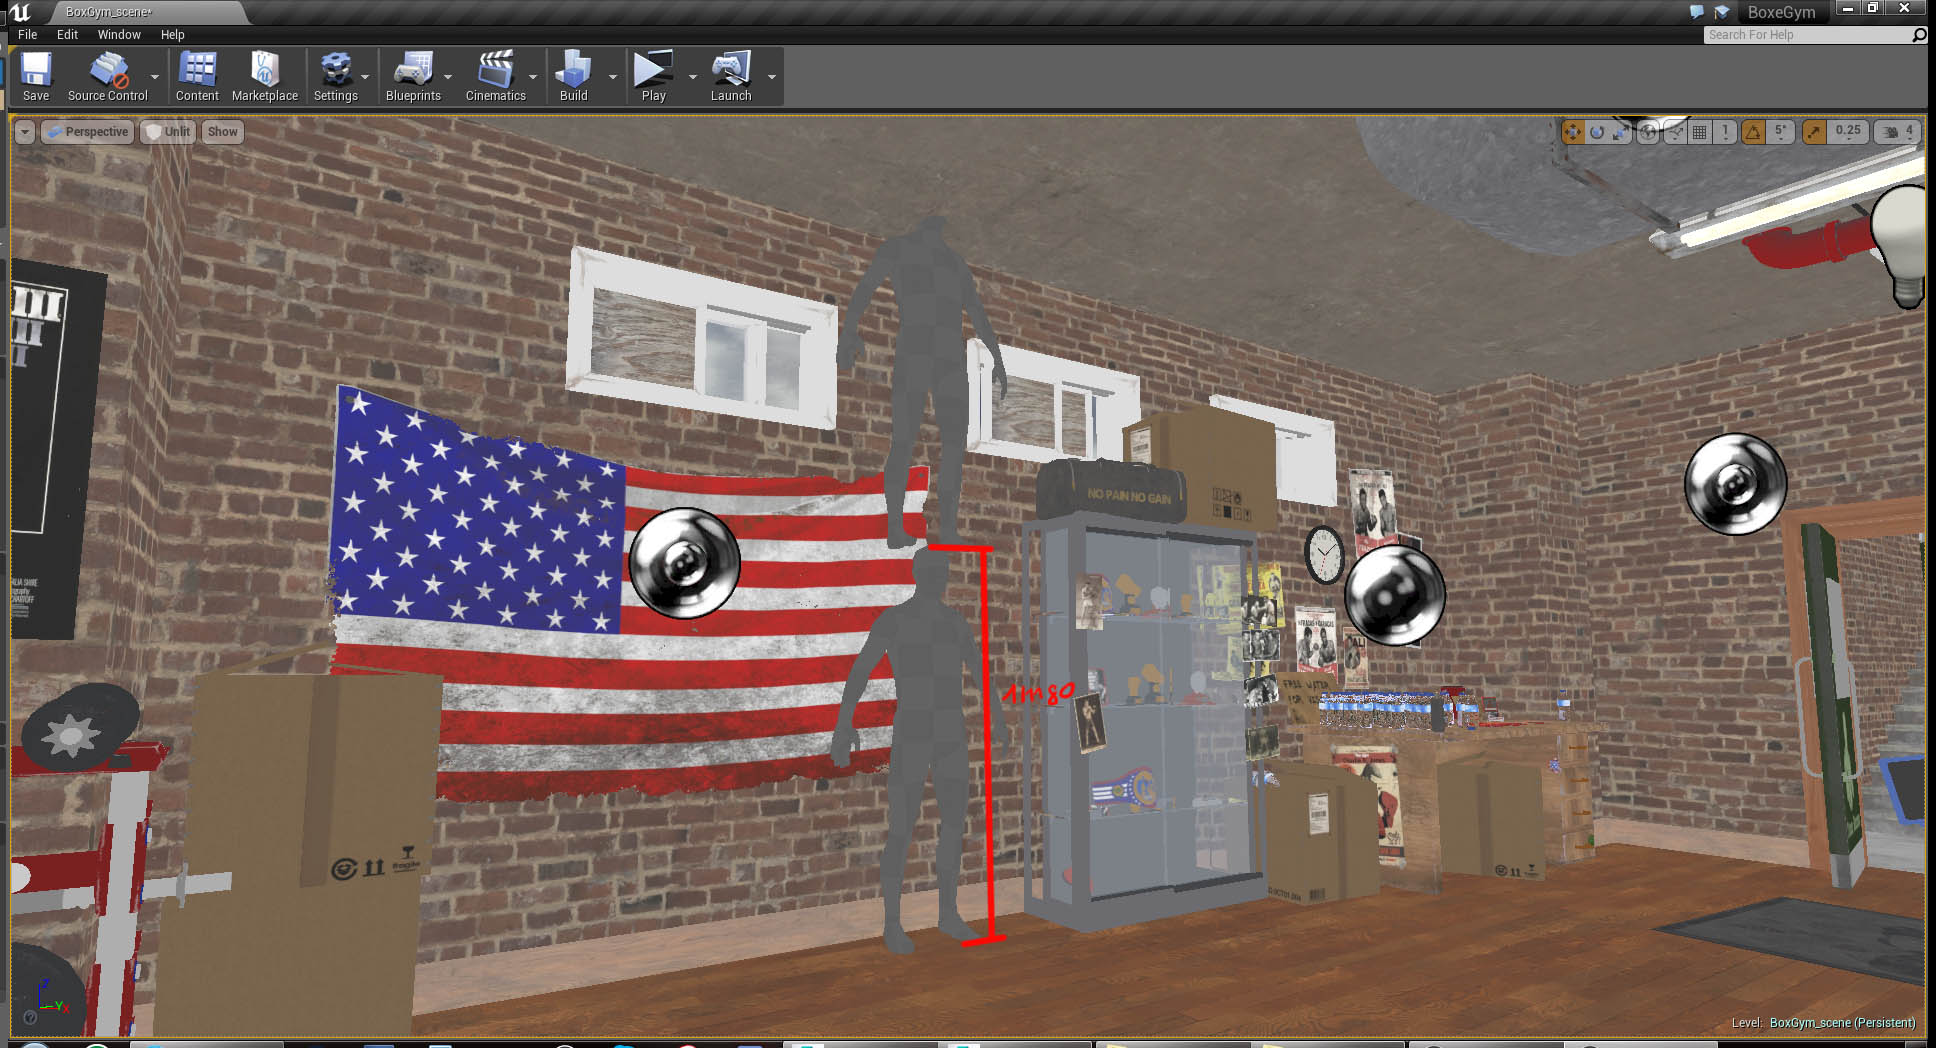Image resolution: width=1936 pixels, height=1048 pixels.
Task: Open Blueprints from the toolbar
Action: pyautogui.click(x=413, y=77)
